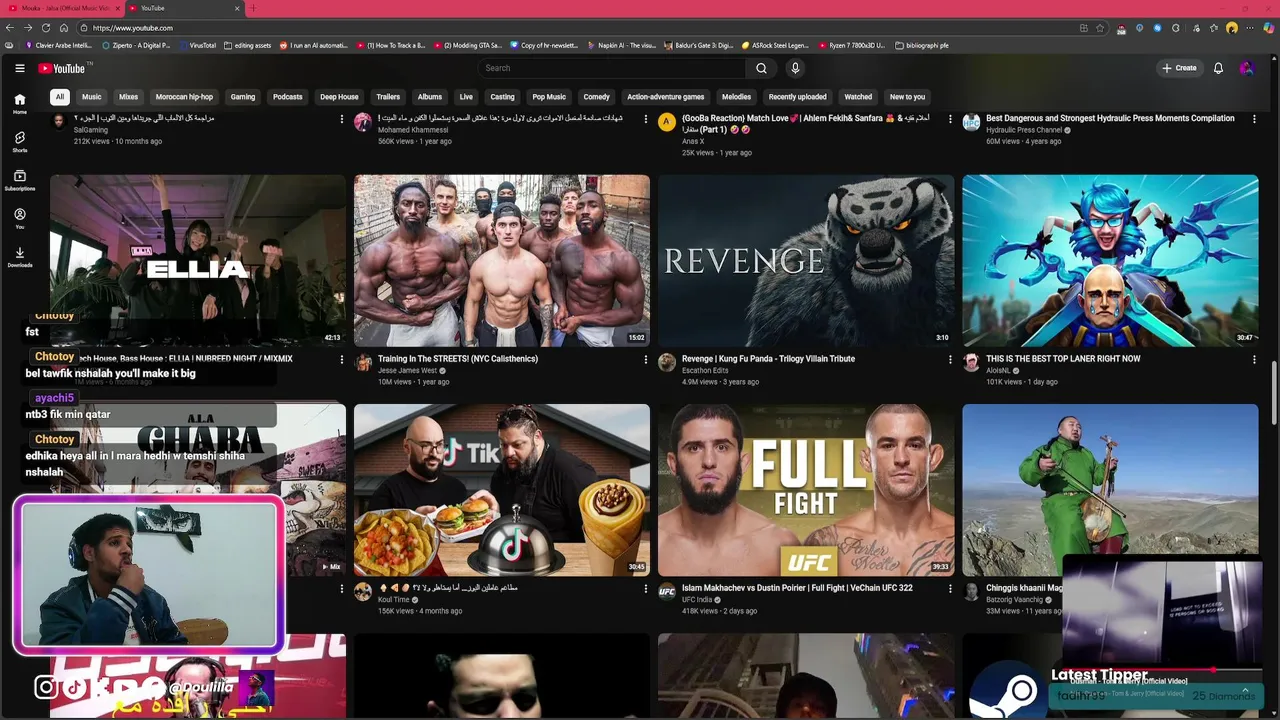This screenshot has width=1280, height=720.
Task: Open options for Hydraulic Press Moments video
Action: [1254, 119]
